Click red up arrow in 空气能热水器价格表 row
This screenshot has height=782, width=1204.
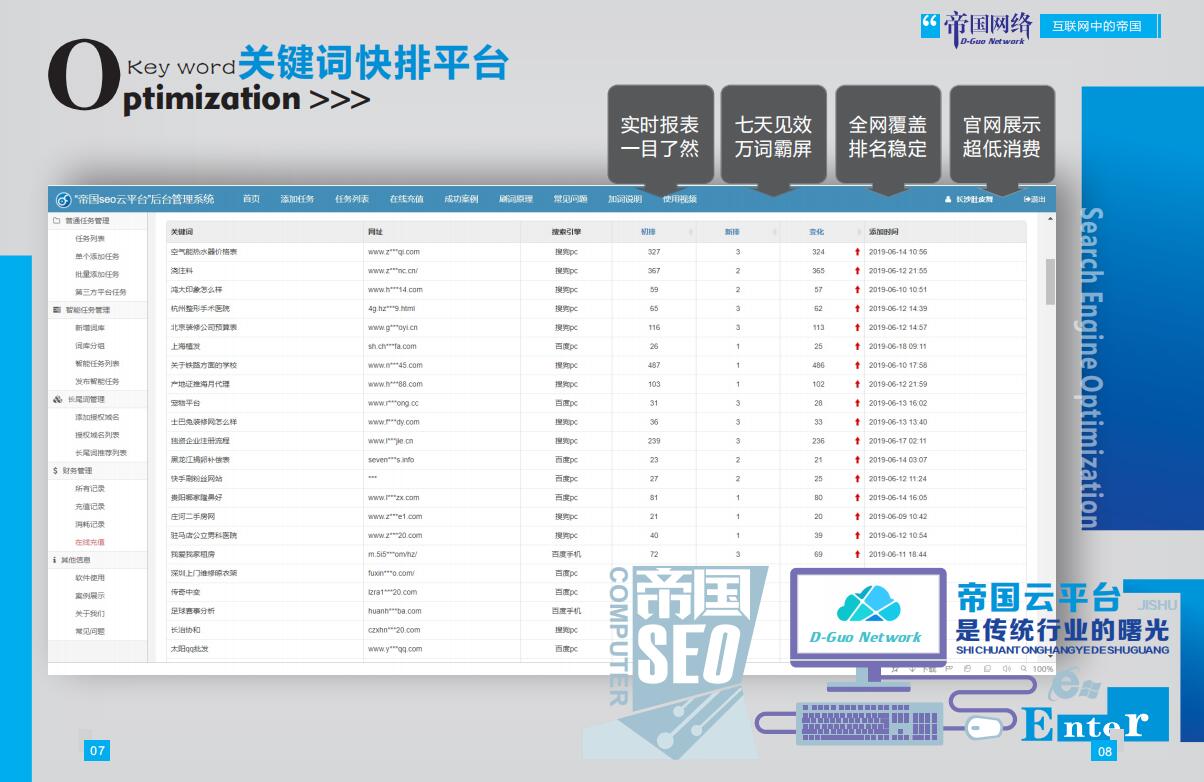tap(857, 252)
